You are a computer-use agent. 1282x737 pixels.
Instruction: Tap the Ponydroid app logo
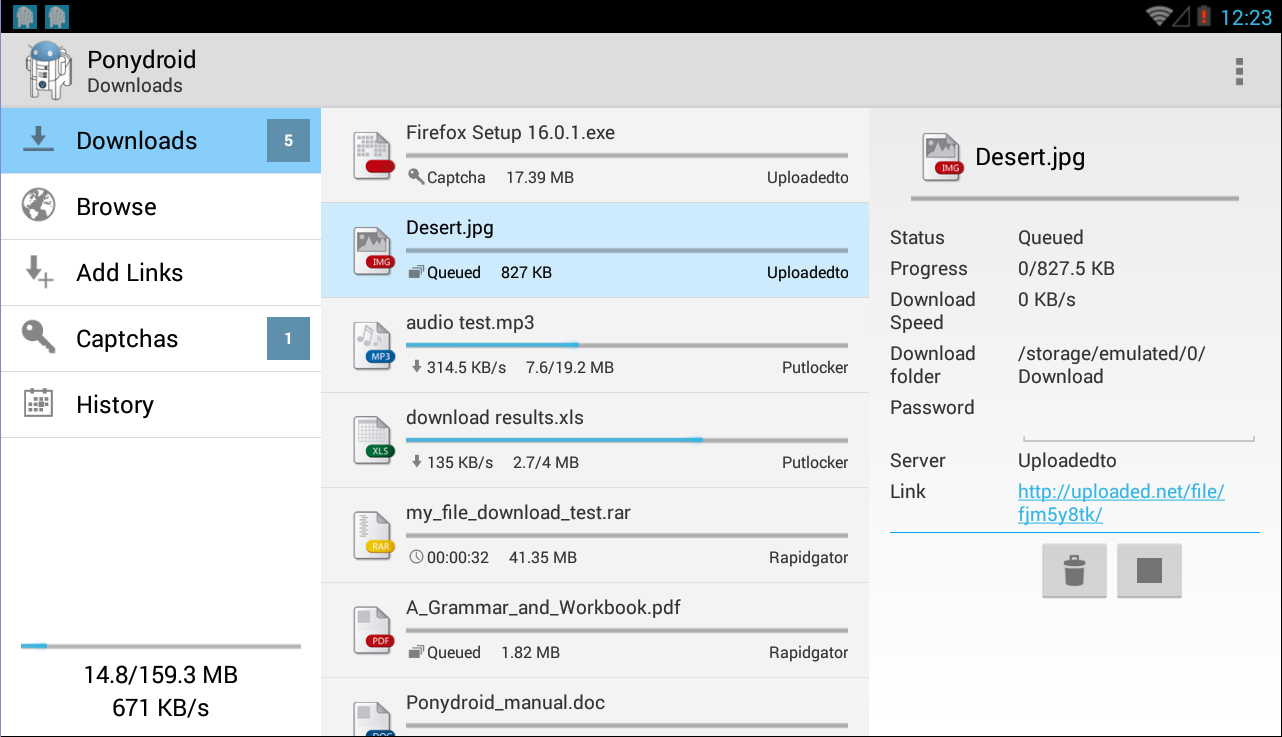[48, 70]
